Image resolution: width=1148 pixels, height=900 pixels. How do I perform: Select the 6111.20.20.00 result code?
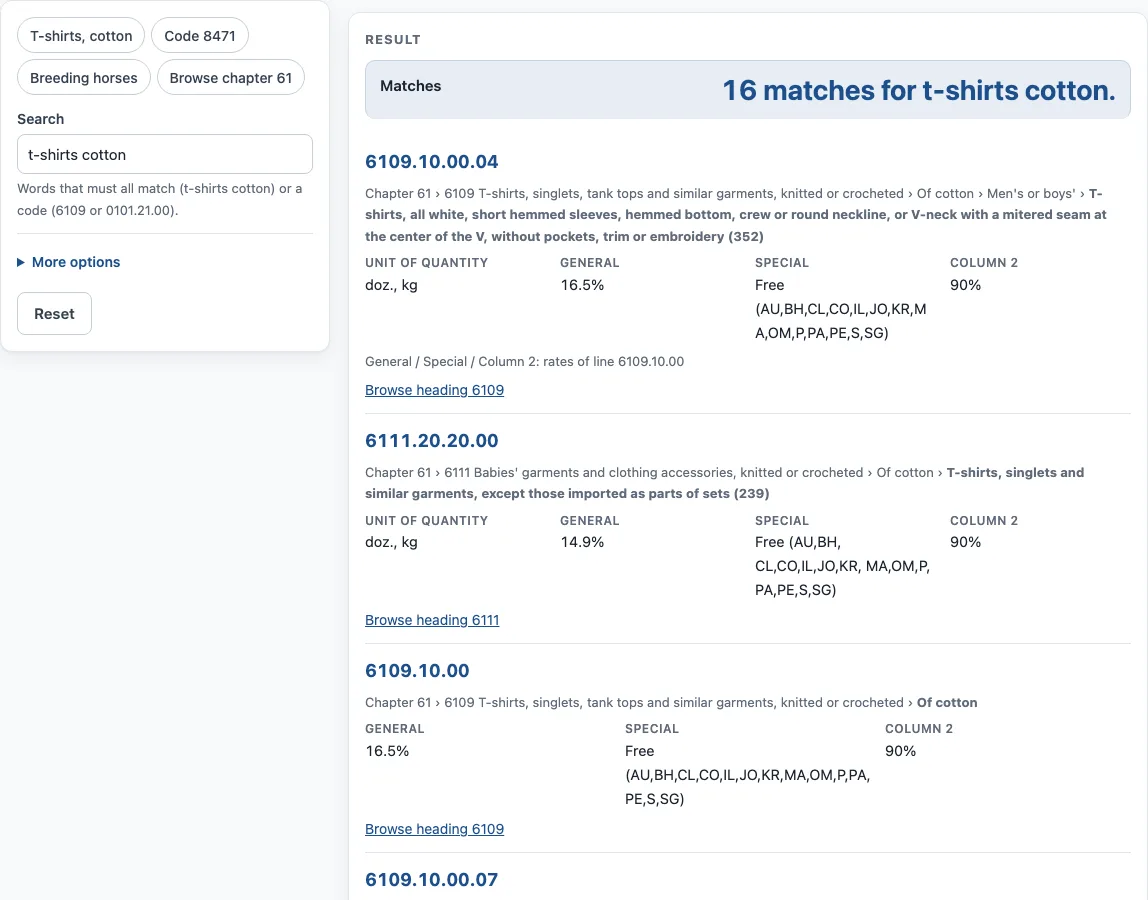pyautogui.click(x=431, y=440)
